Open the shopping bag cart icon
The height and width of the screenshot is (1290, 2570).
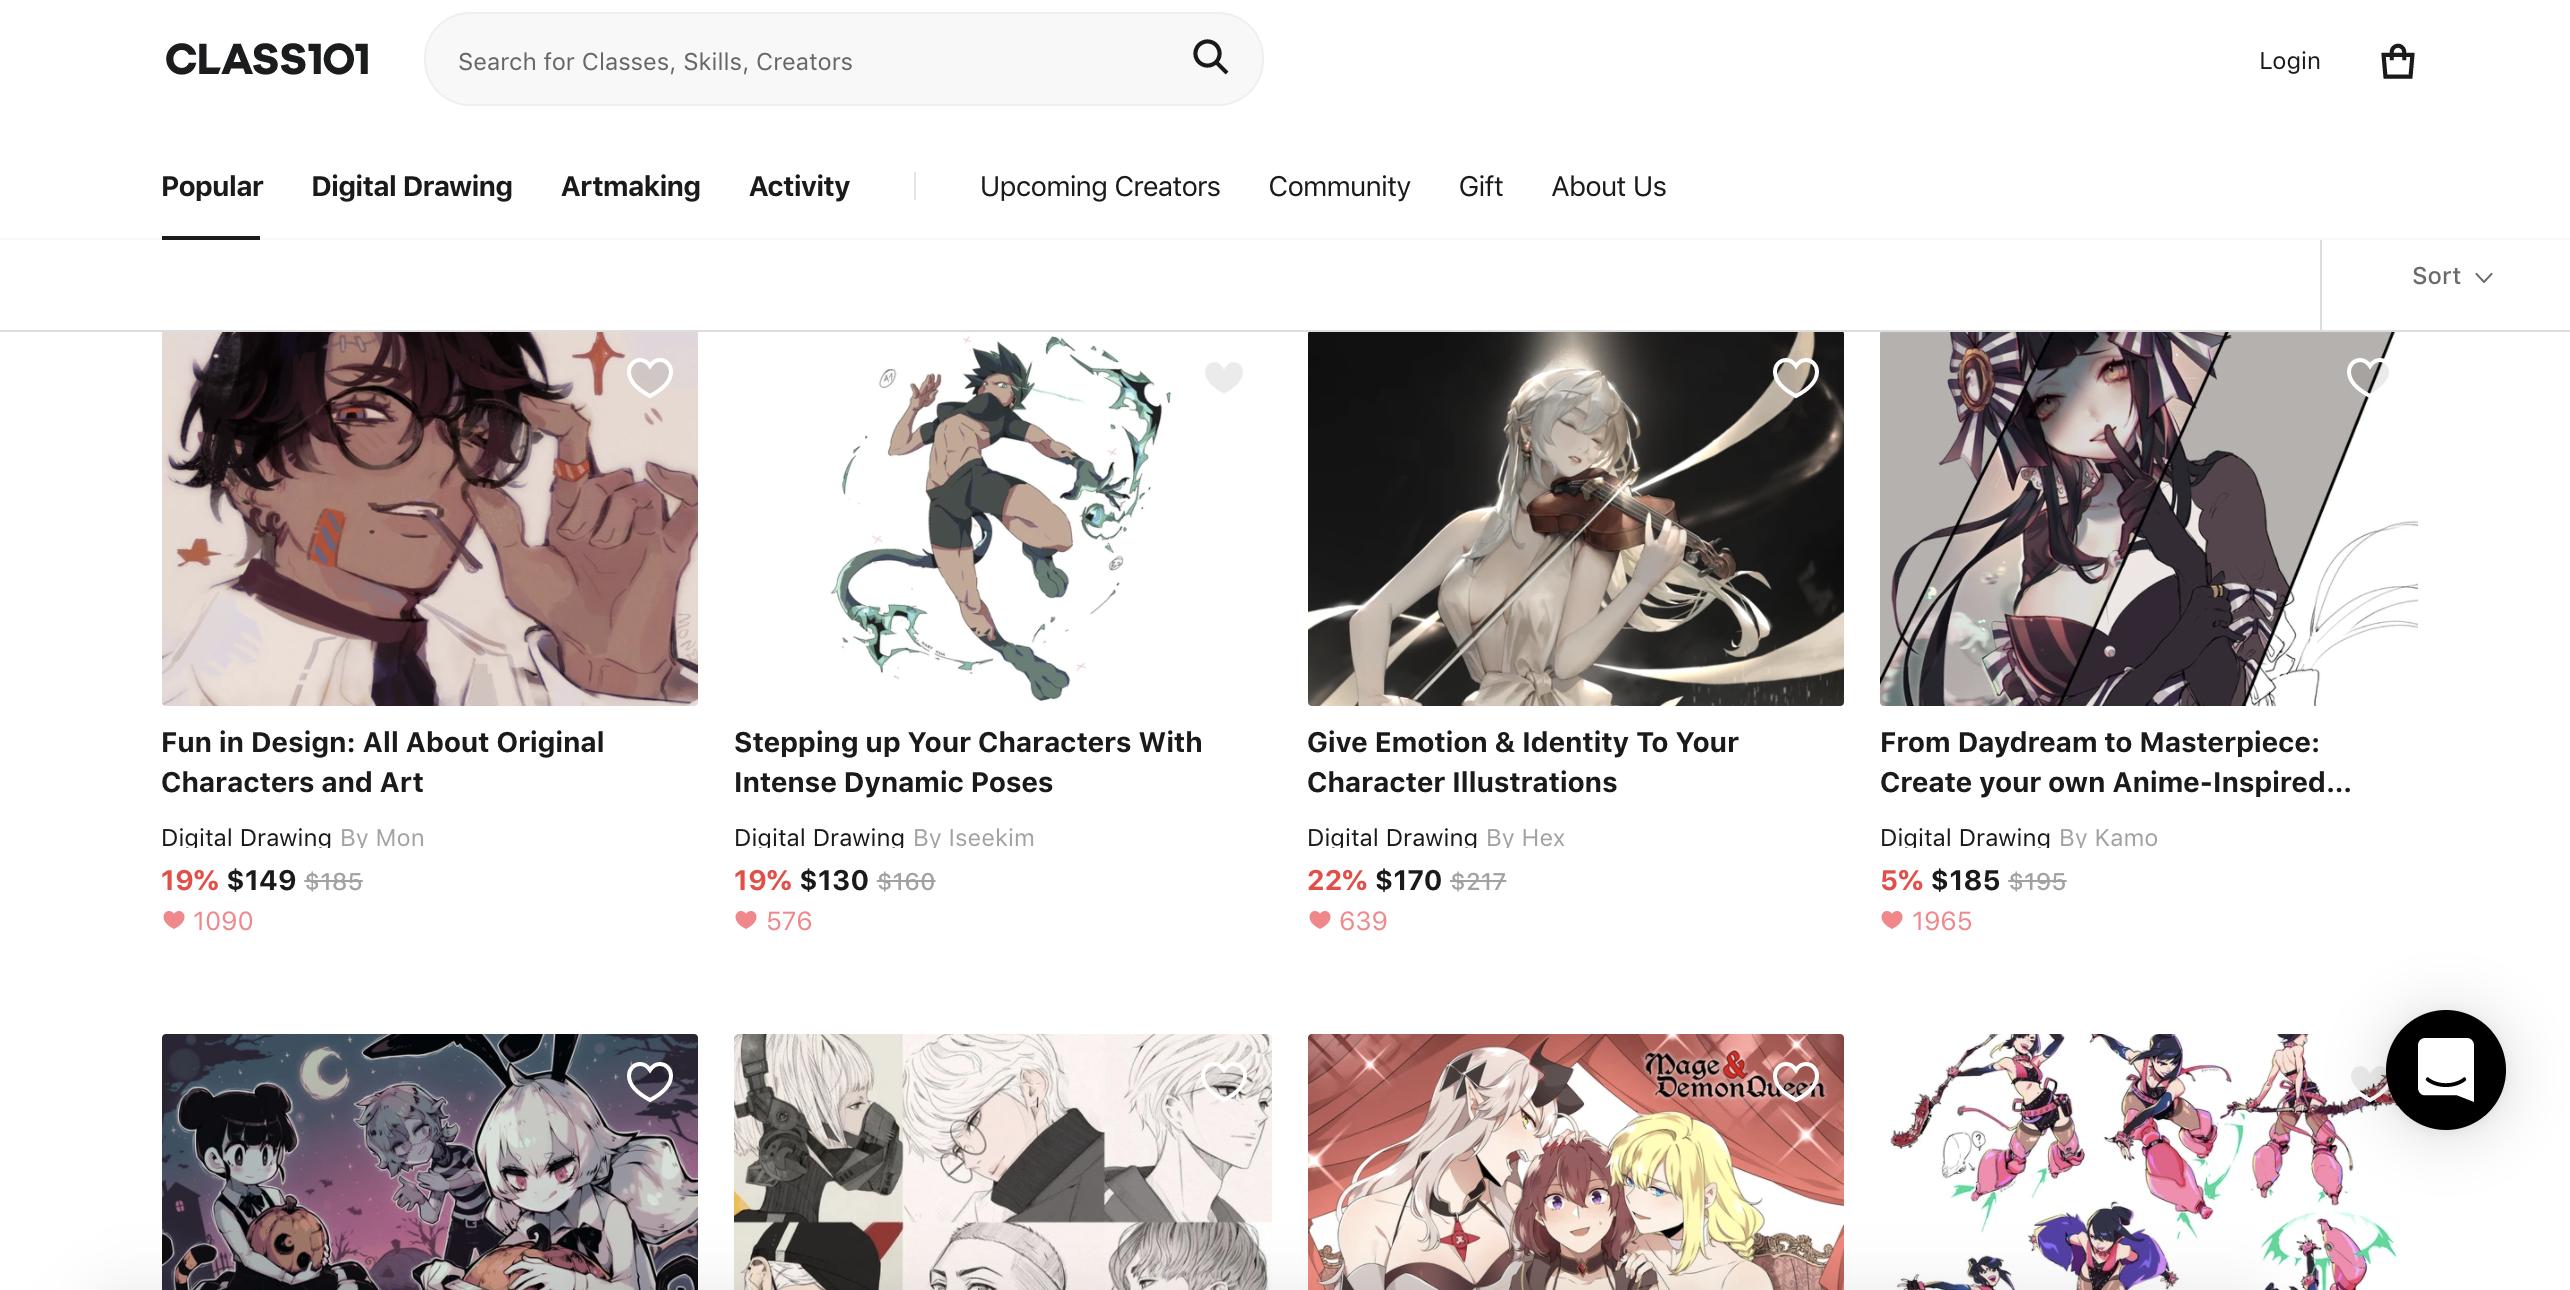coord(2397,62)
